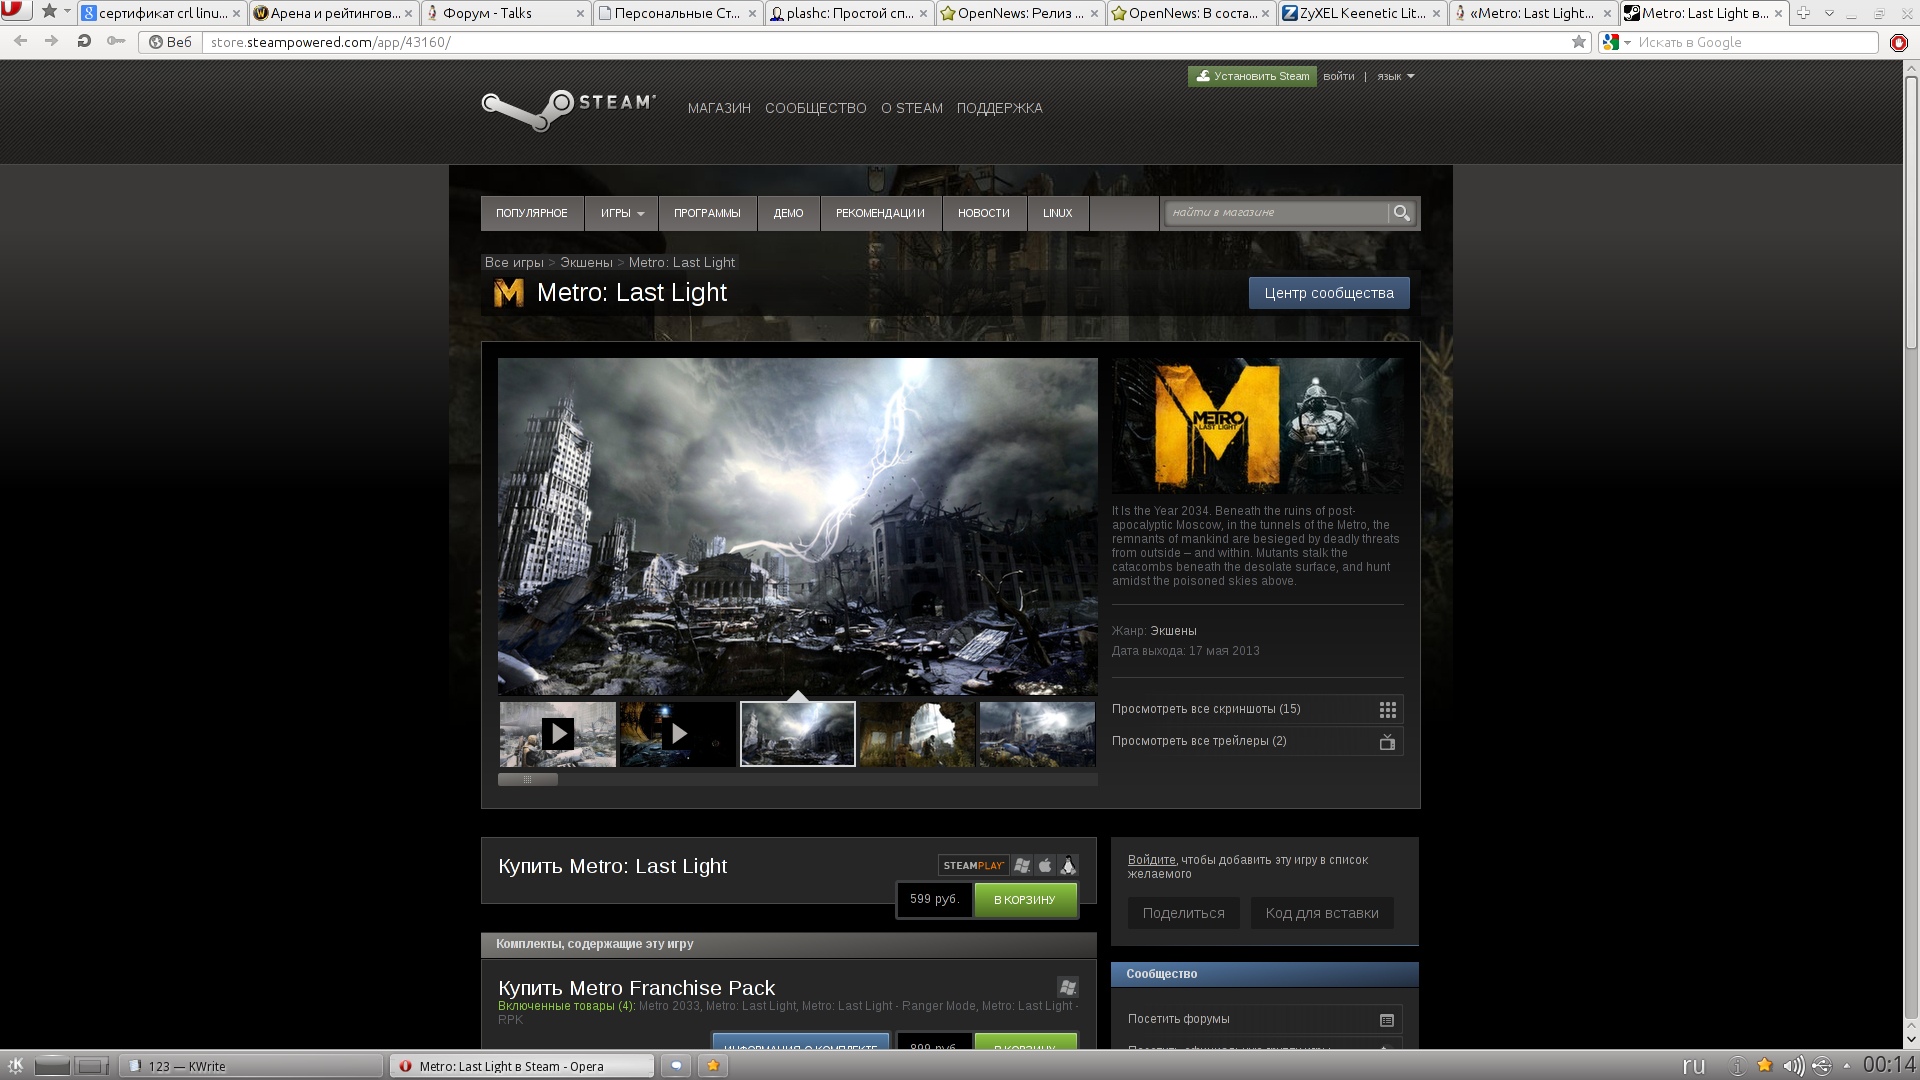This screenshot has height=1080, width=1920.
Task: Open the KDE application launcher
Action: coord(15,1066)
